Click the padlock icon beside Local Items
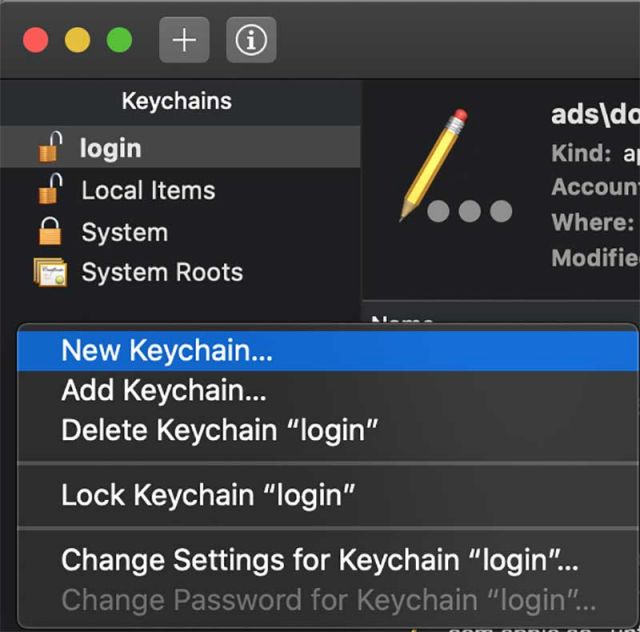 [x=50, y=189]
